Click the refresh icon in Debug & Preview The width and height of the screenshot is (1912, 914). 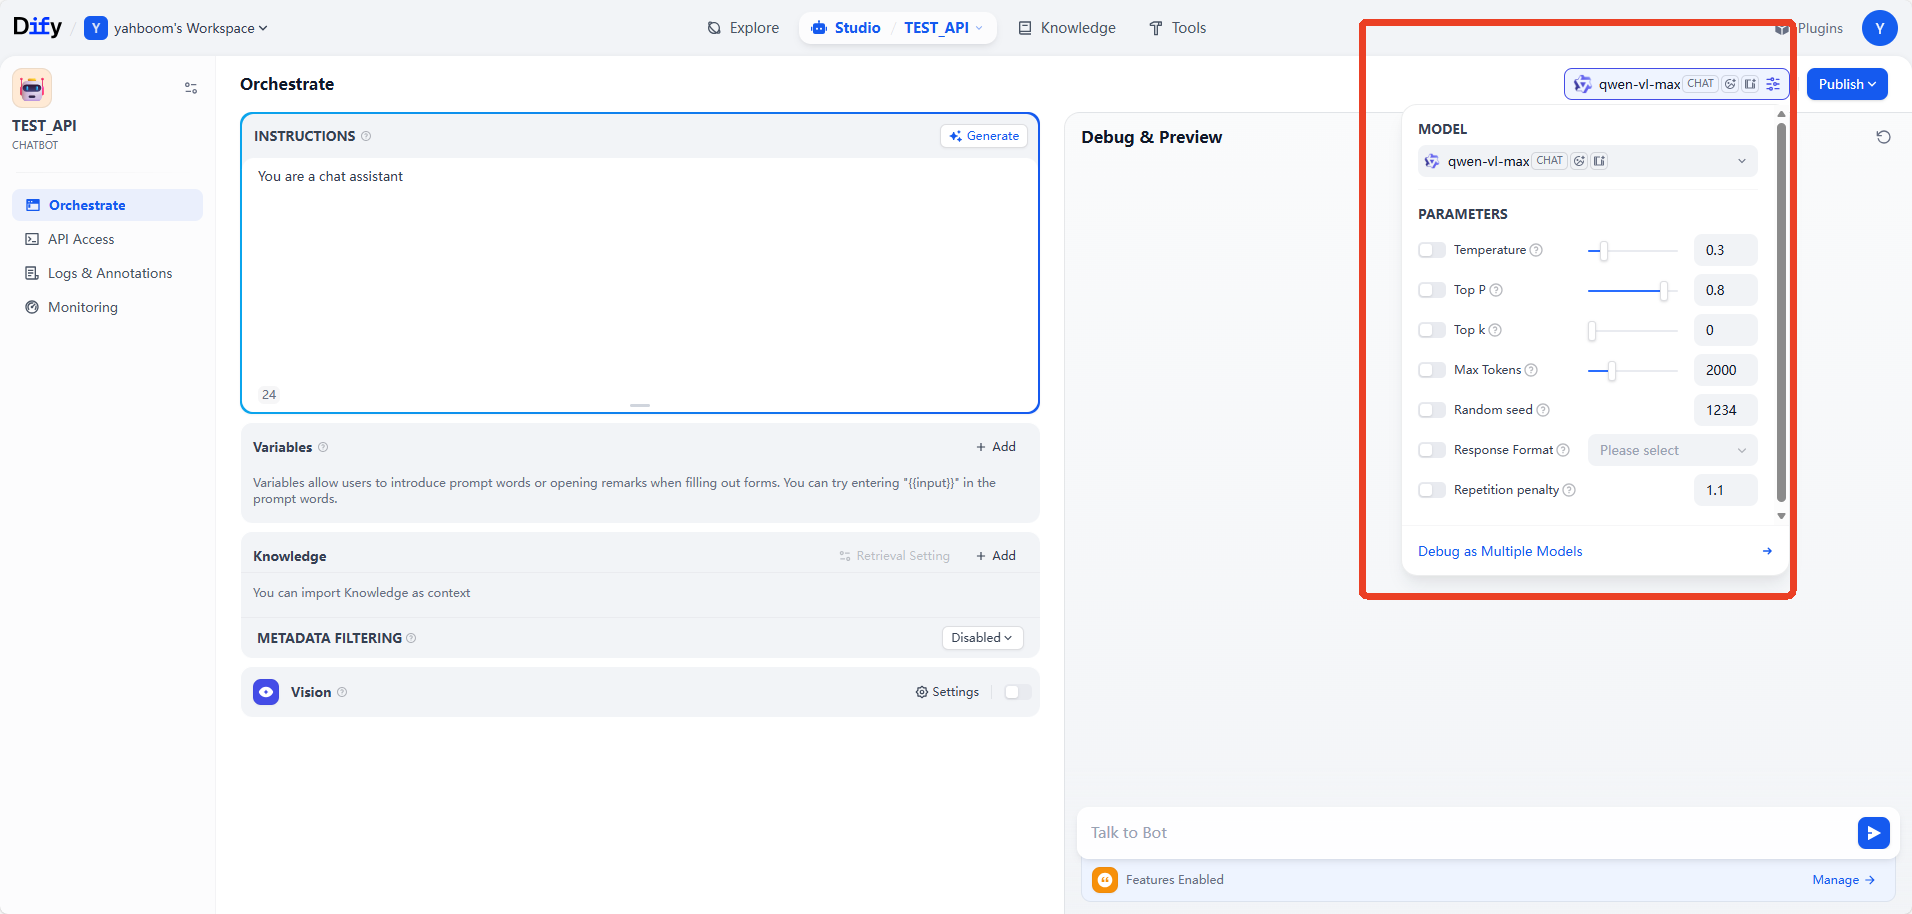(x=1883, y=137)
